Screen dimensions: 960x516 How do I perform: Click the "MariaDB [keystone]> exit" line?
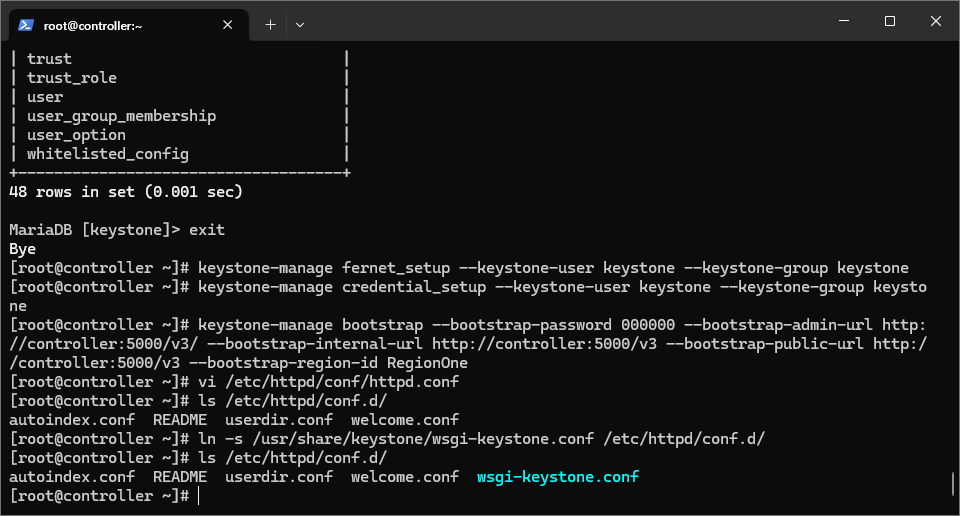coord(117,230)
